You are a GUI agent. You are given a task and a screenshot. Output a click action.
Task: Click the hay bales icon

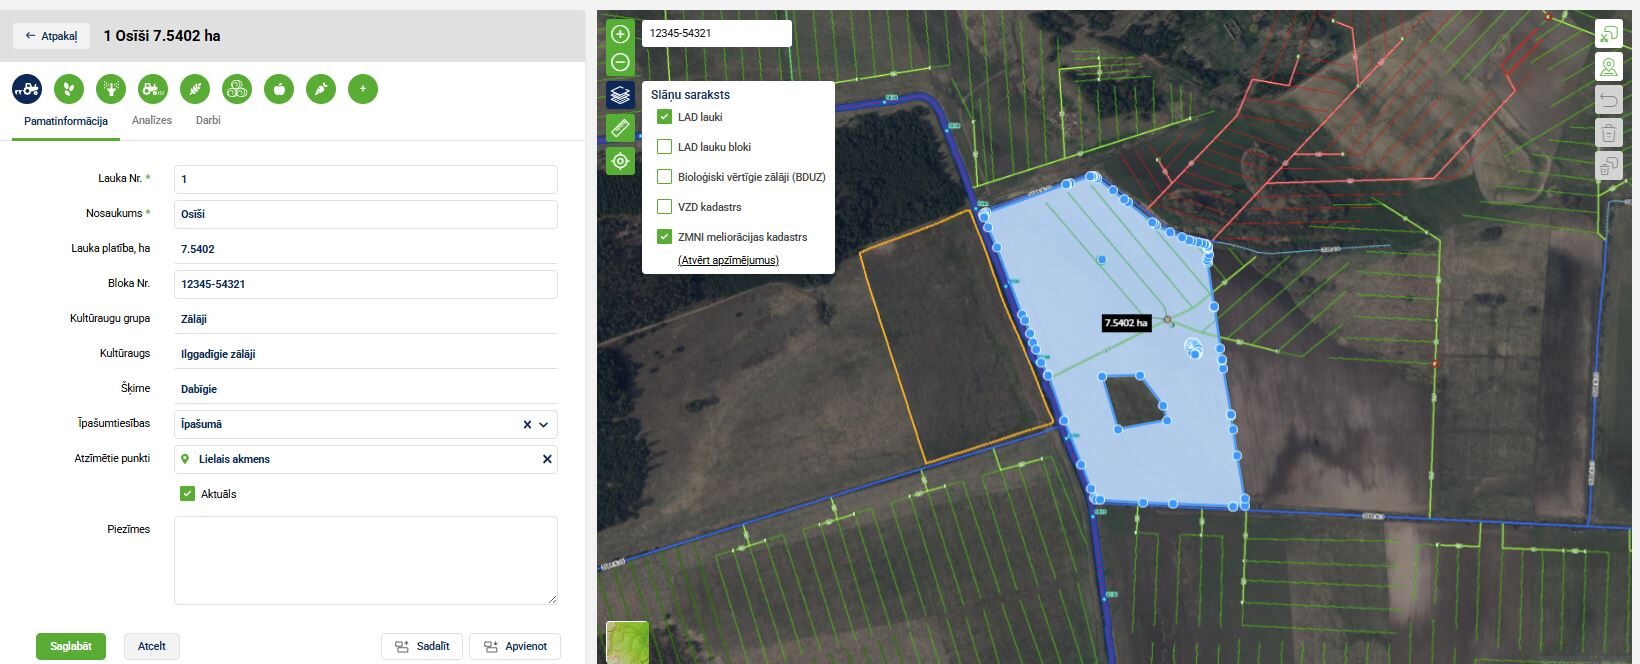(x=237, y=89)
